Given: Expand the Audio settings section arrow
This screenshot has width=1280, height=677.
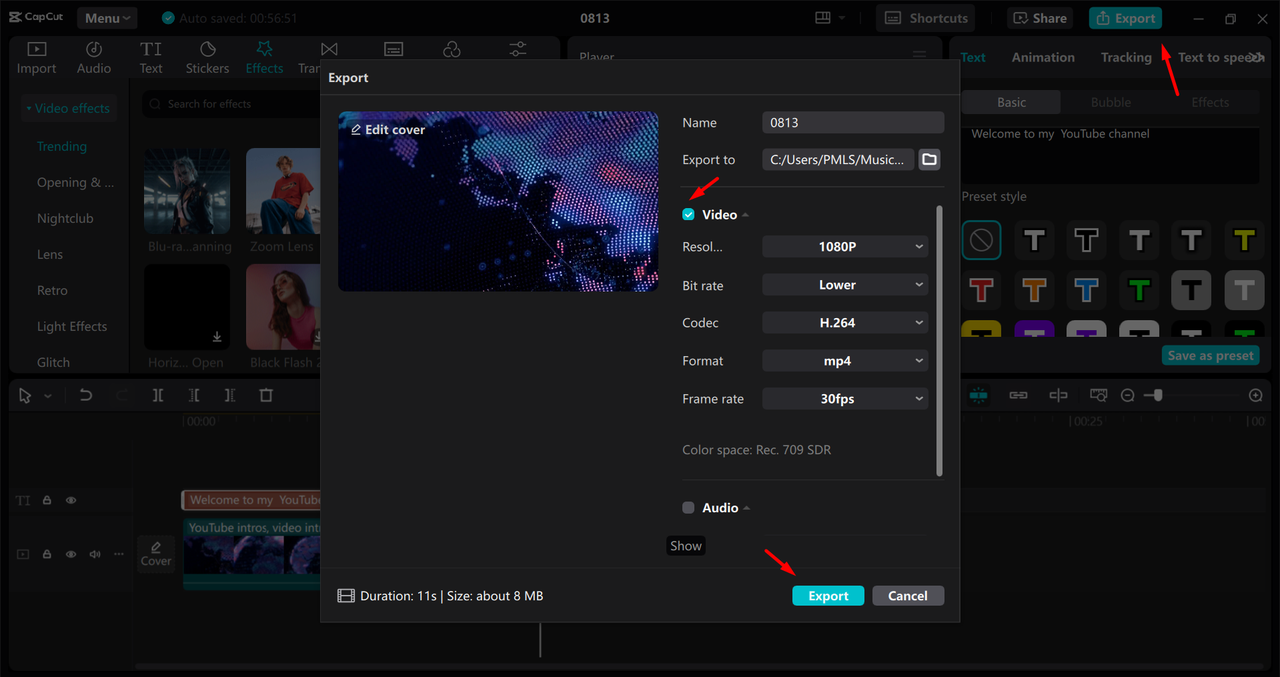Looking at the screenshot, I should [746, 508].
